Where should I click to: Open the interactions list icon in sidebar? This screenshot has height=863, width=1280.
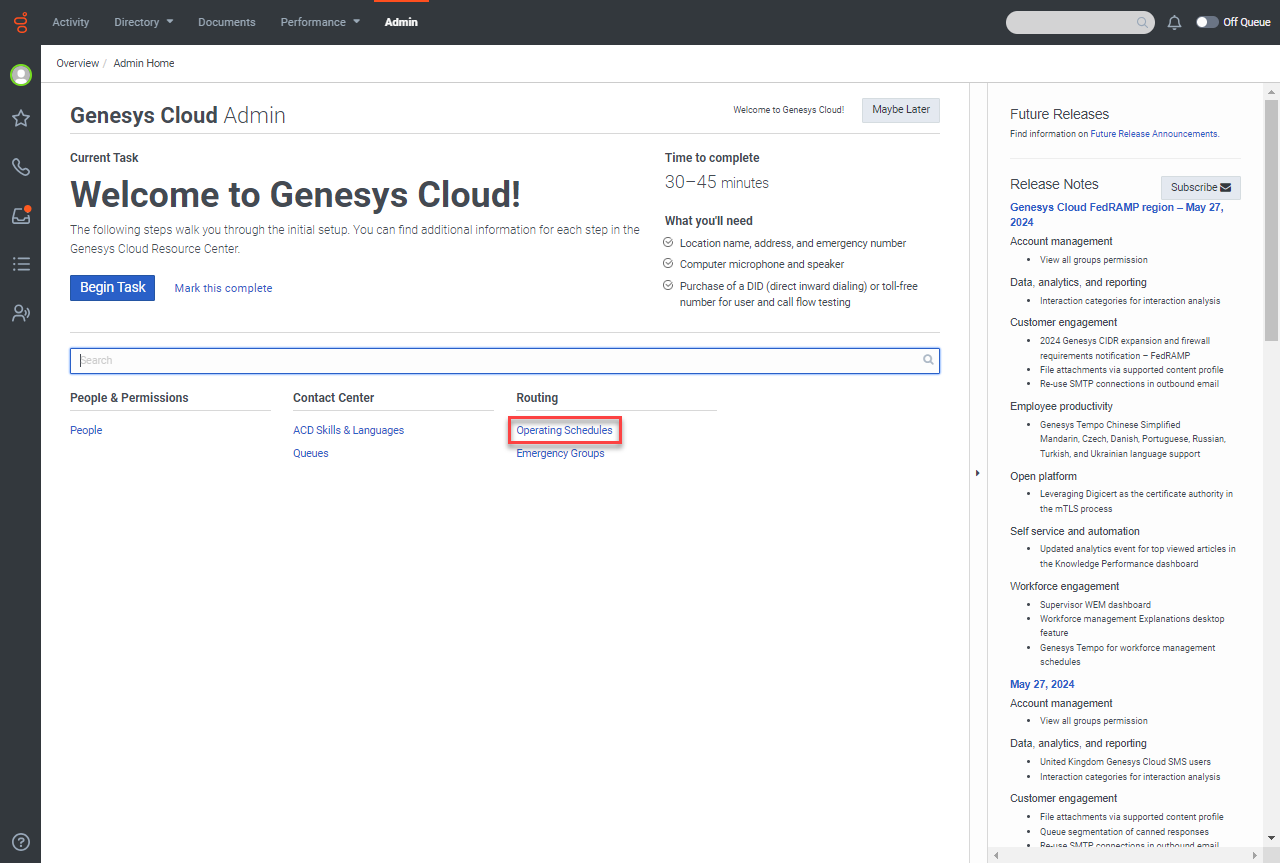coord(20,264)
